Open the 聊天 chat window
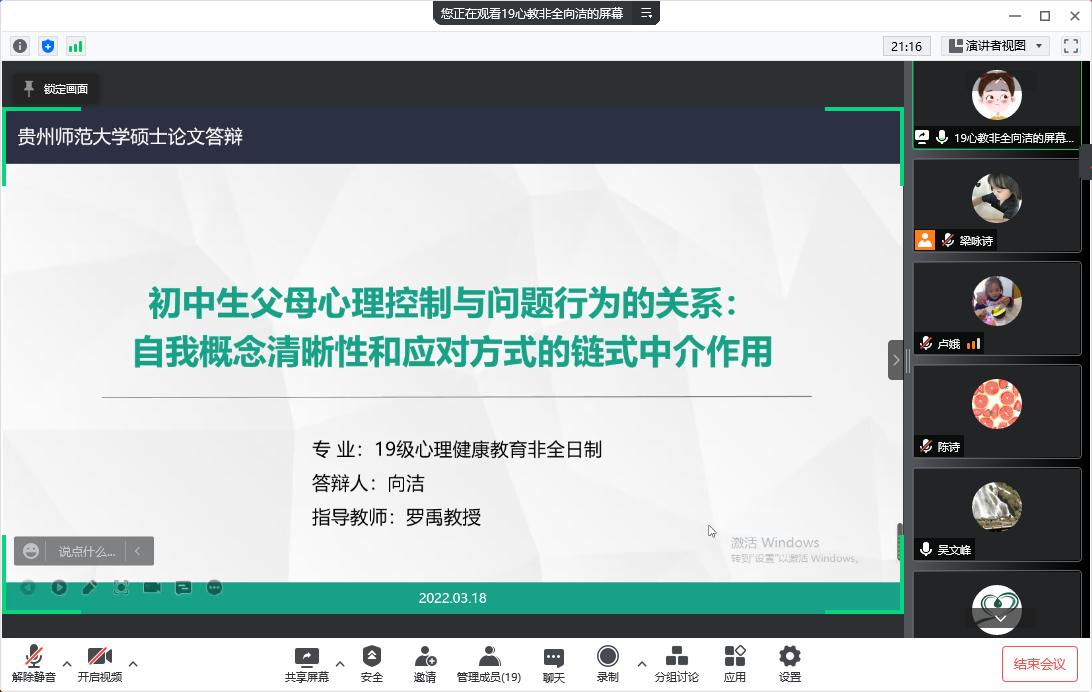 coord(554,664)
